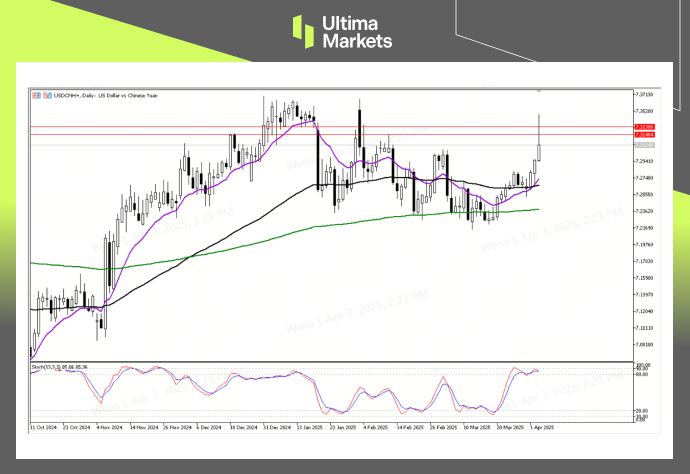Click the gray current price label on axis

pos(644,146)
